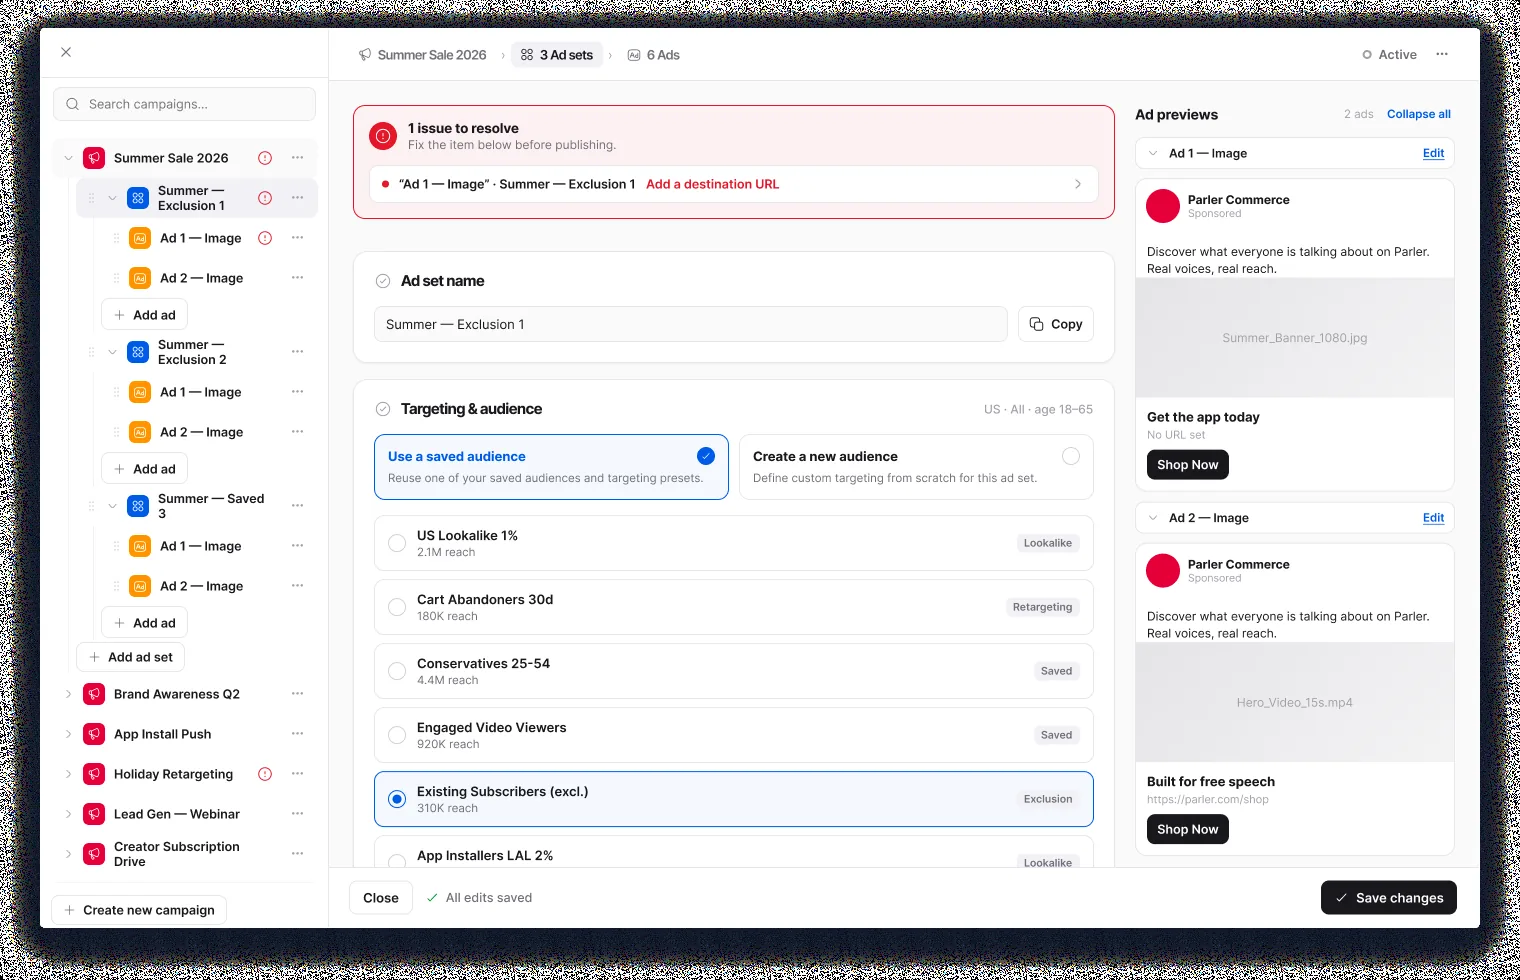Open 3 Ad sets breadcrumb tab
The image size is (1520, 980).
[557, 55]
